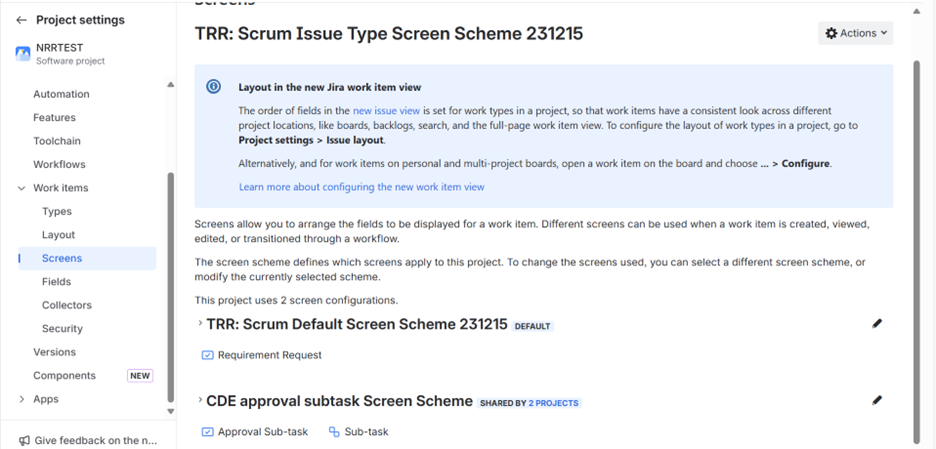Click sidebar scrollbar down arrow
This screenshot has width=936, height=449.
coord(171,411)
